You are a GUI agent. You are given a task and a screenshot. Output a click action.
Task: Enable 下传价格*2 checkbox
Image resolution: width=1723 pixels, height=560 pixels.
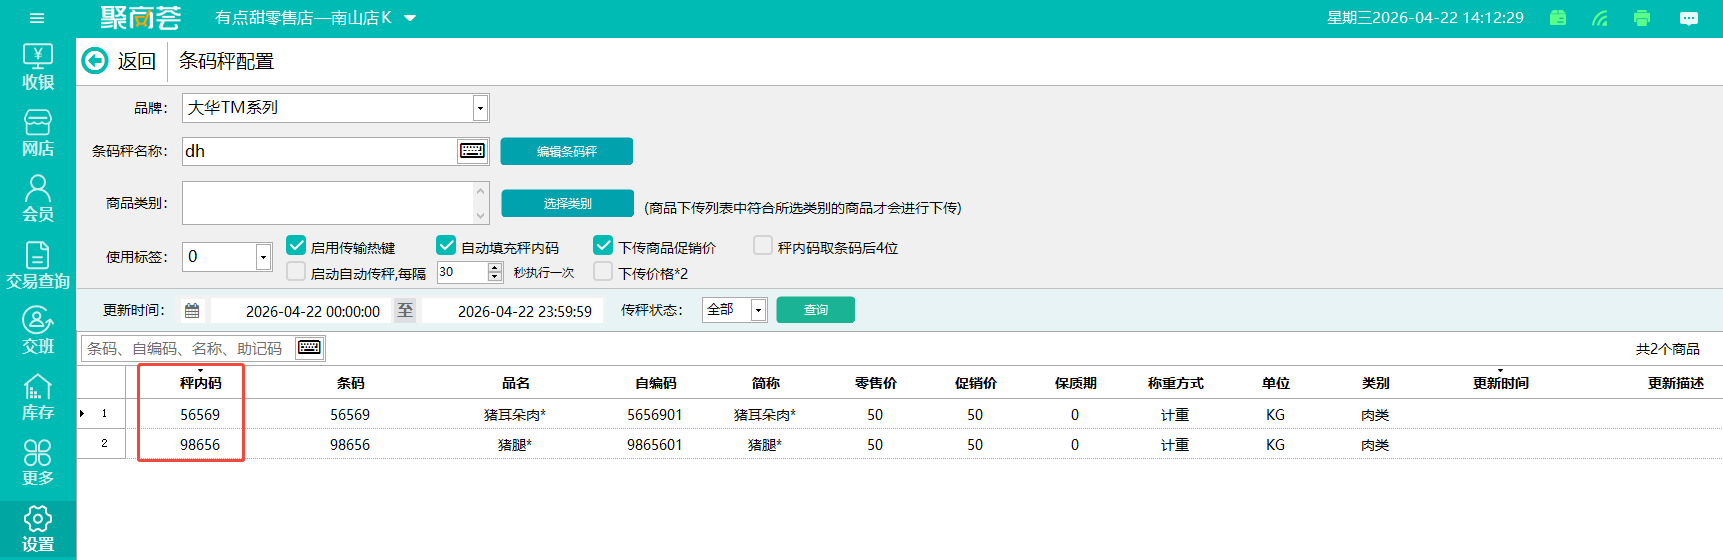click(603, 272)
